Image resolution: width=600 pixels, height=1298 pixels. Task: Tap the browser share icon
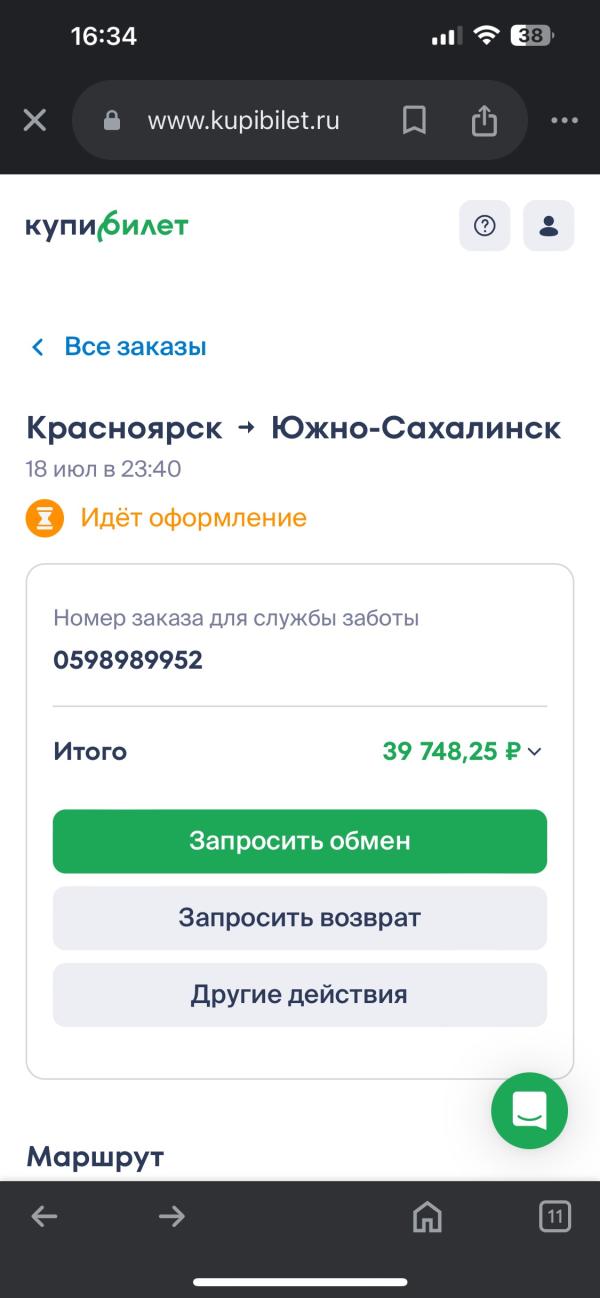484,121
